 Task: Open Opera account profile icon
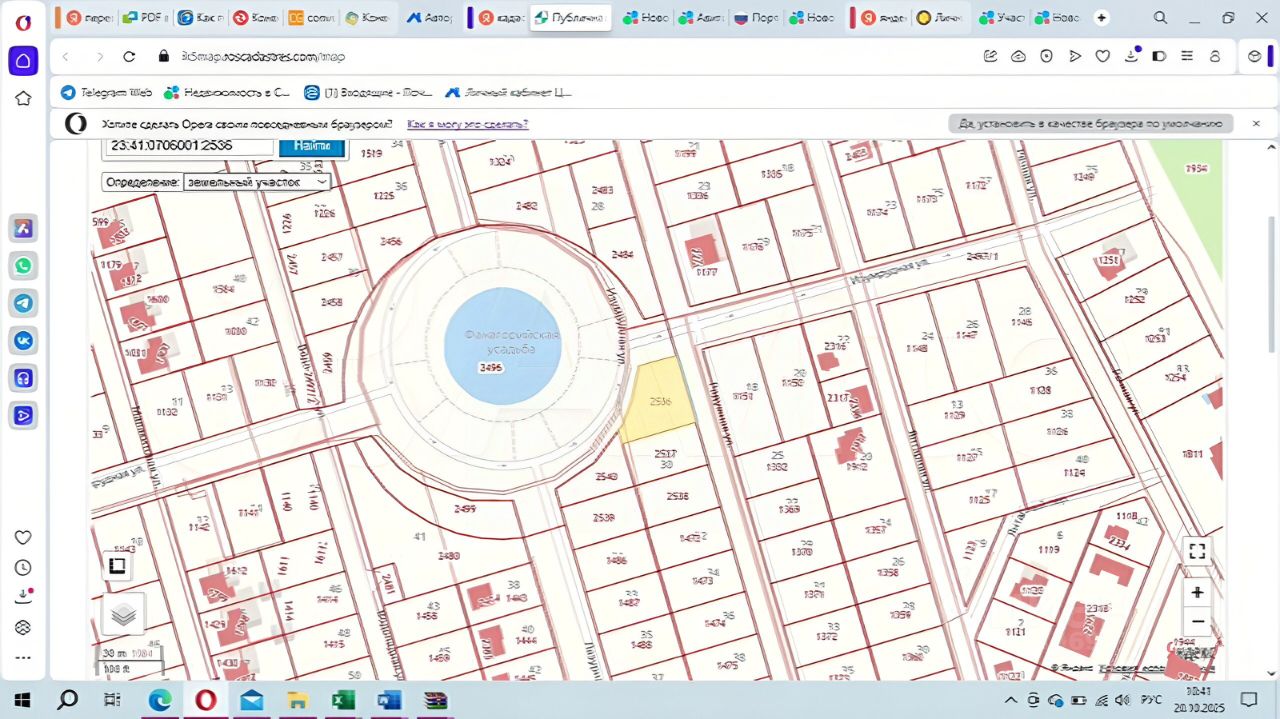[1215, 57]
